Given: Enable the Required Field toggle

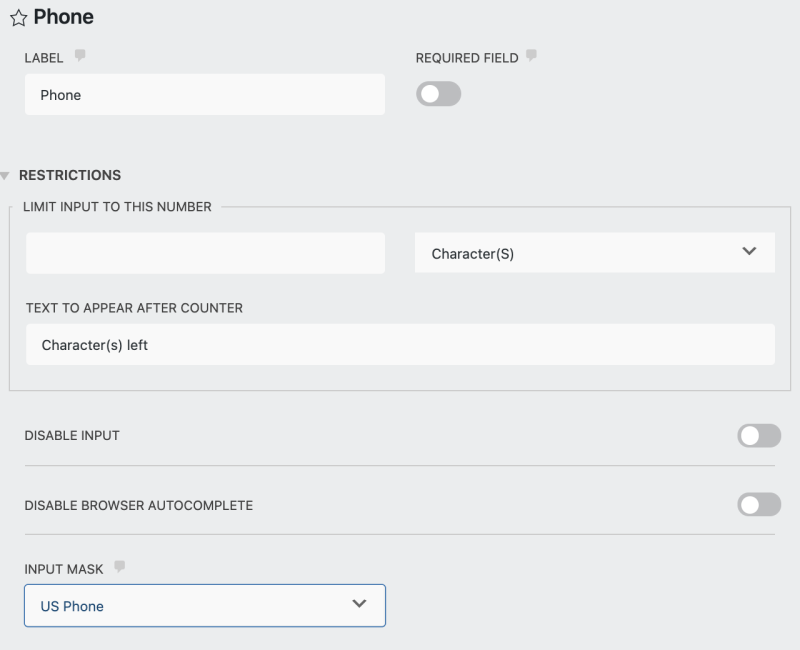Looking at the screenshot, I should click(x=438, y=94).
